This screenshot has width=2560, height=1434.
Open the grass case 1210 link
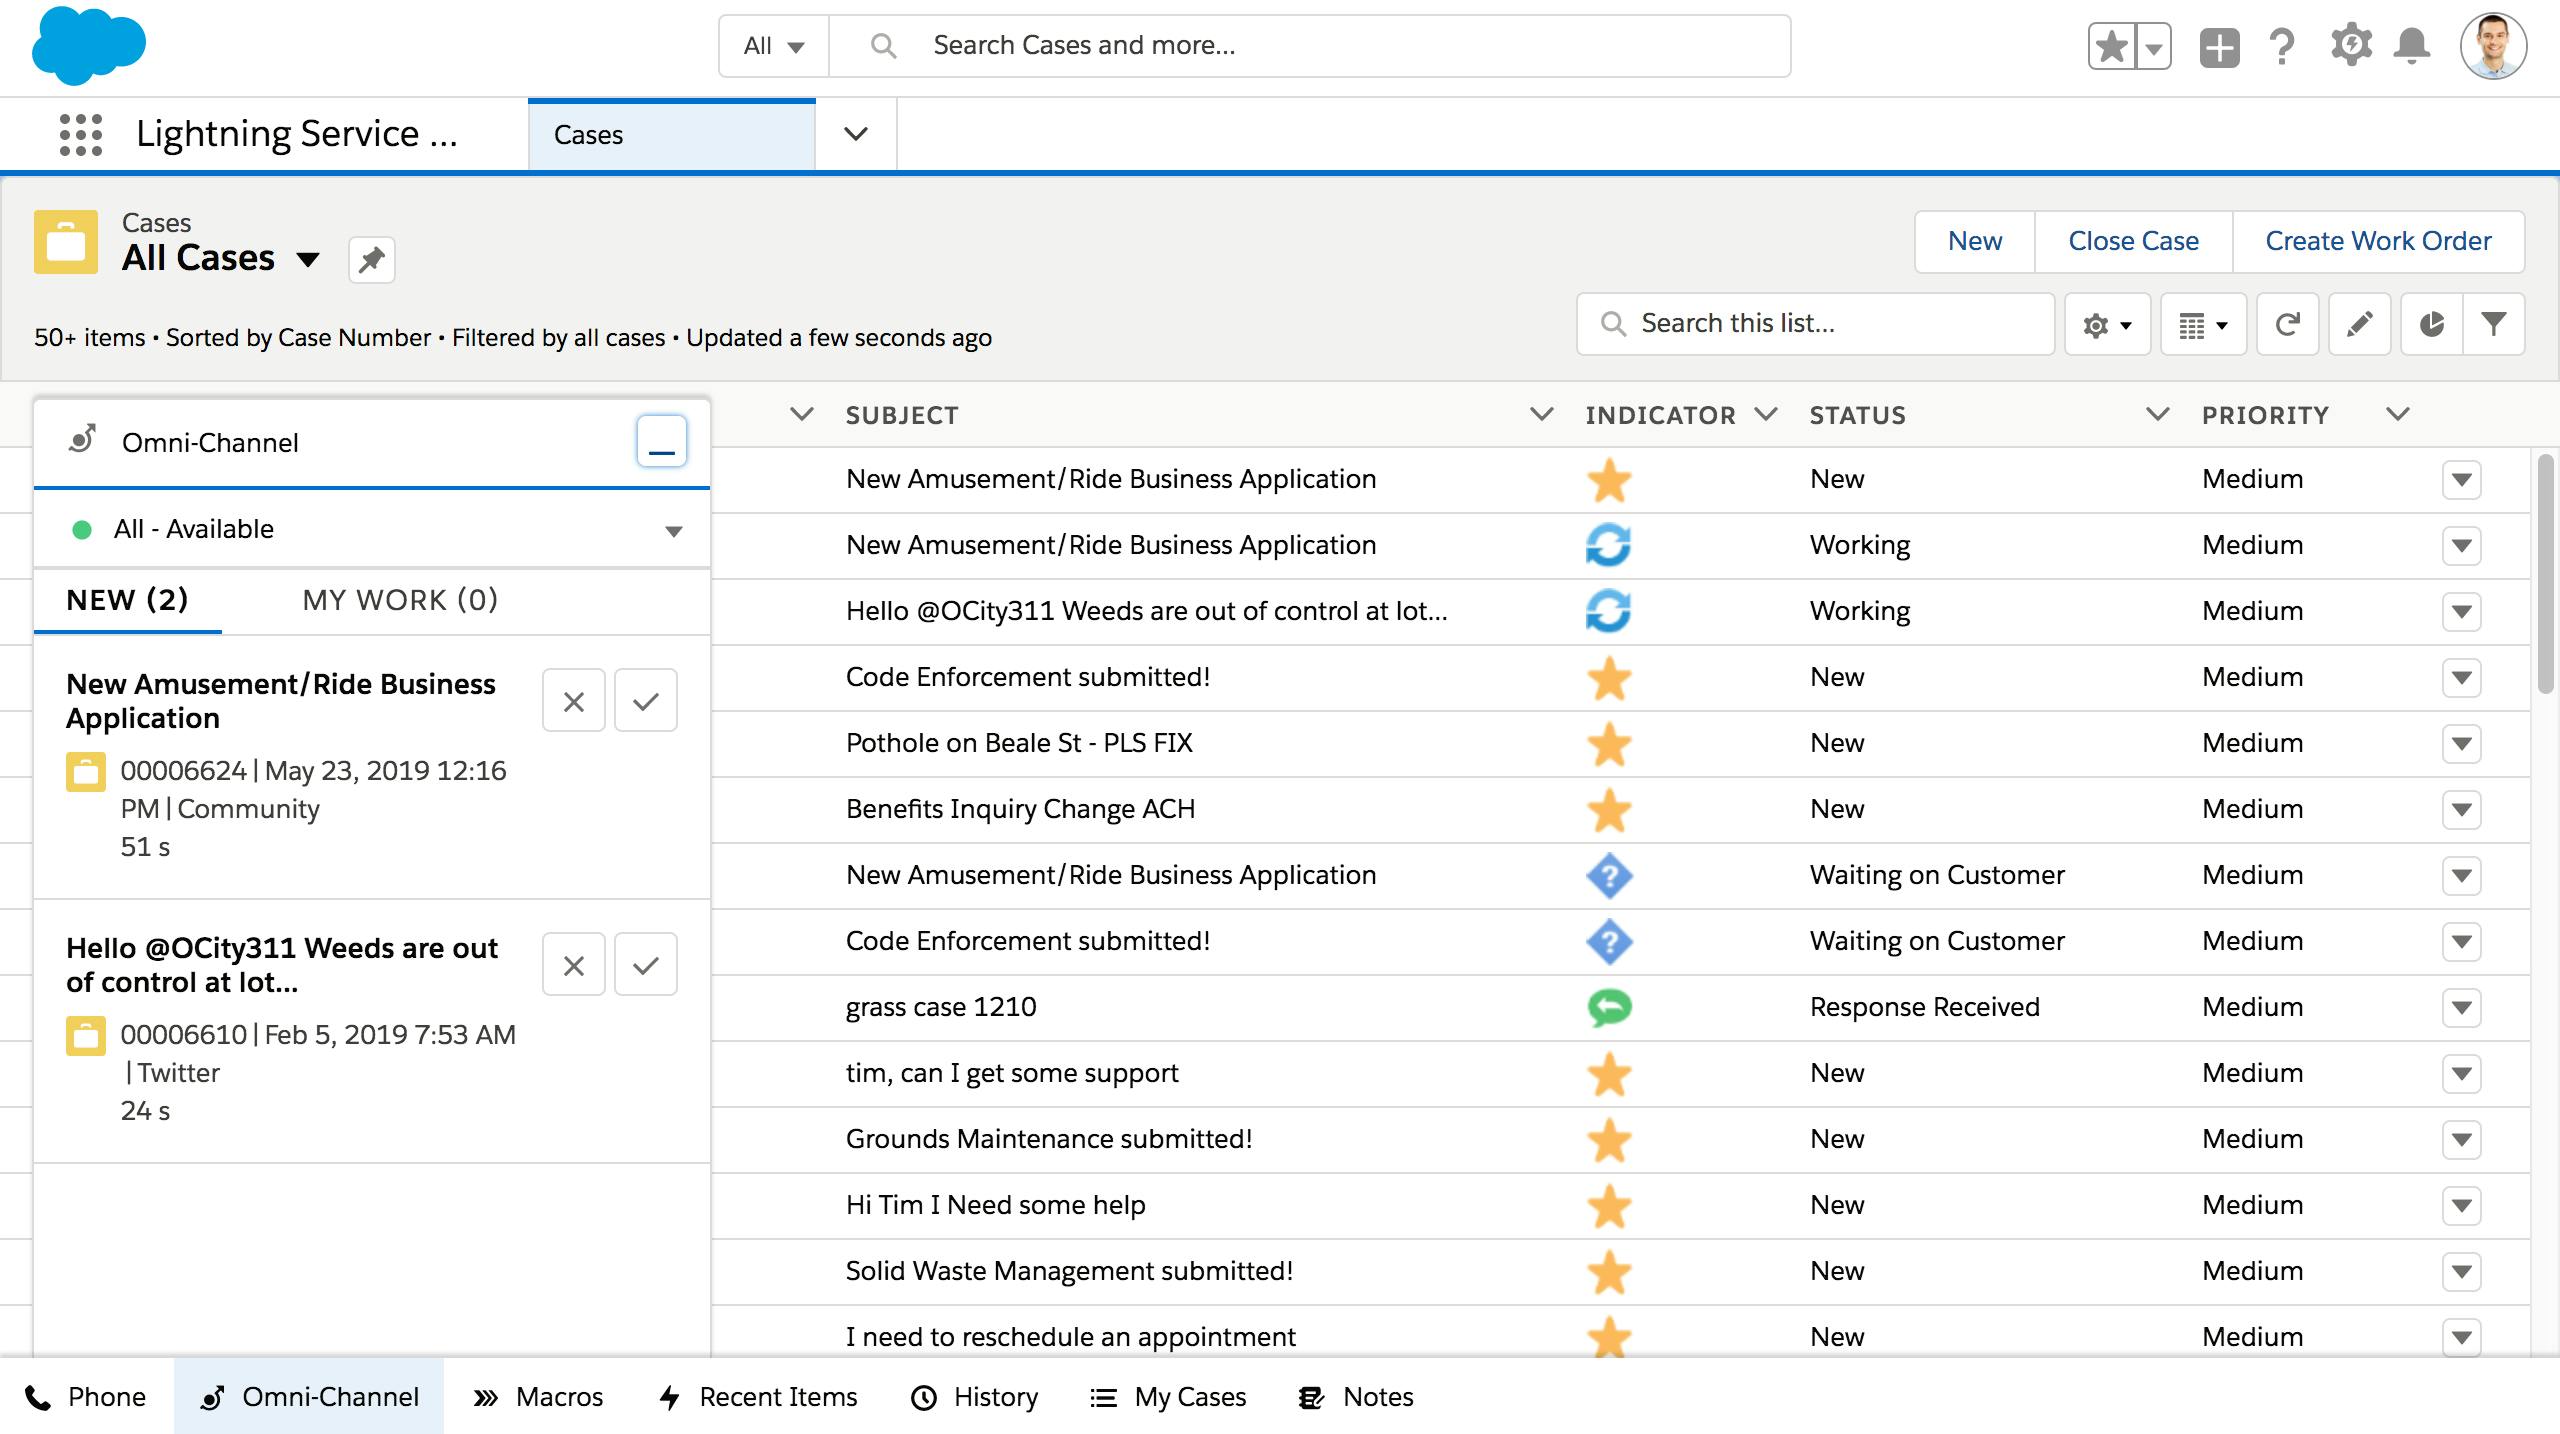click(x=941, y=1007)
